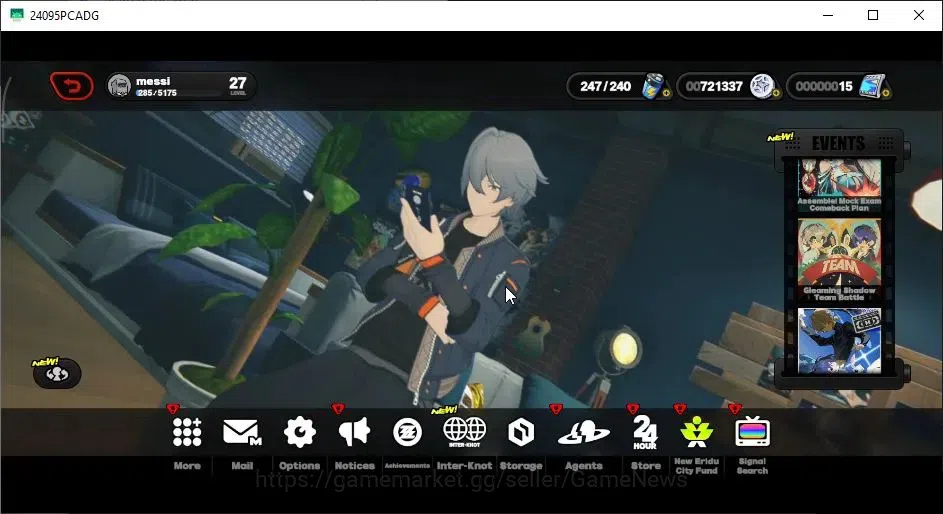Open the Gleaming Shadow Team Battle event
The height and width of the screenshot is (514, 943).
tap(839, 260)
